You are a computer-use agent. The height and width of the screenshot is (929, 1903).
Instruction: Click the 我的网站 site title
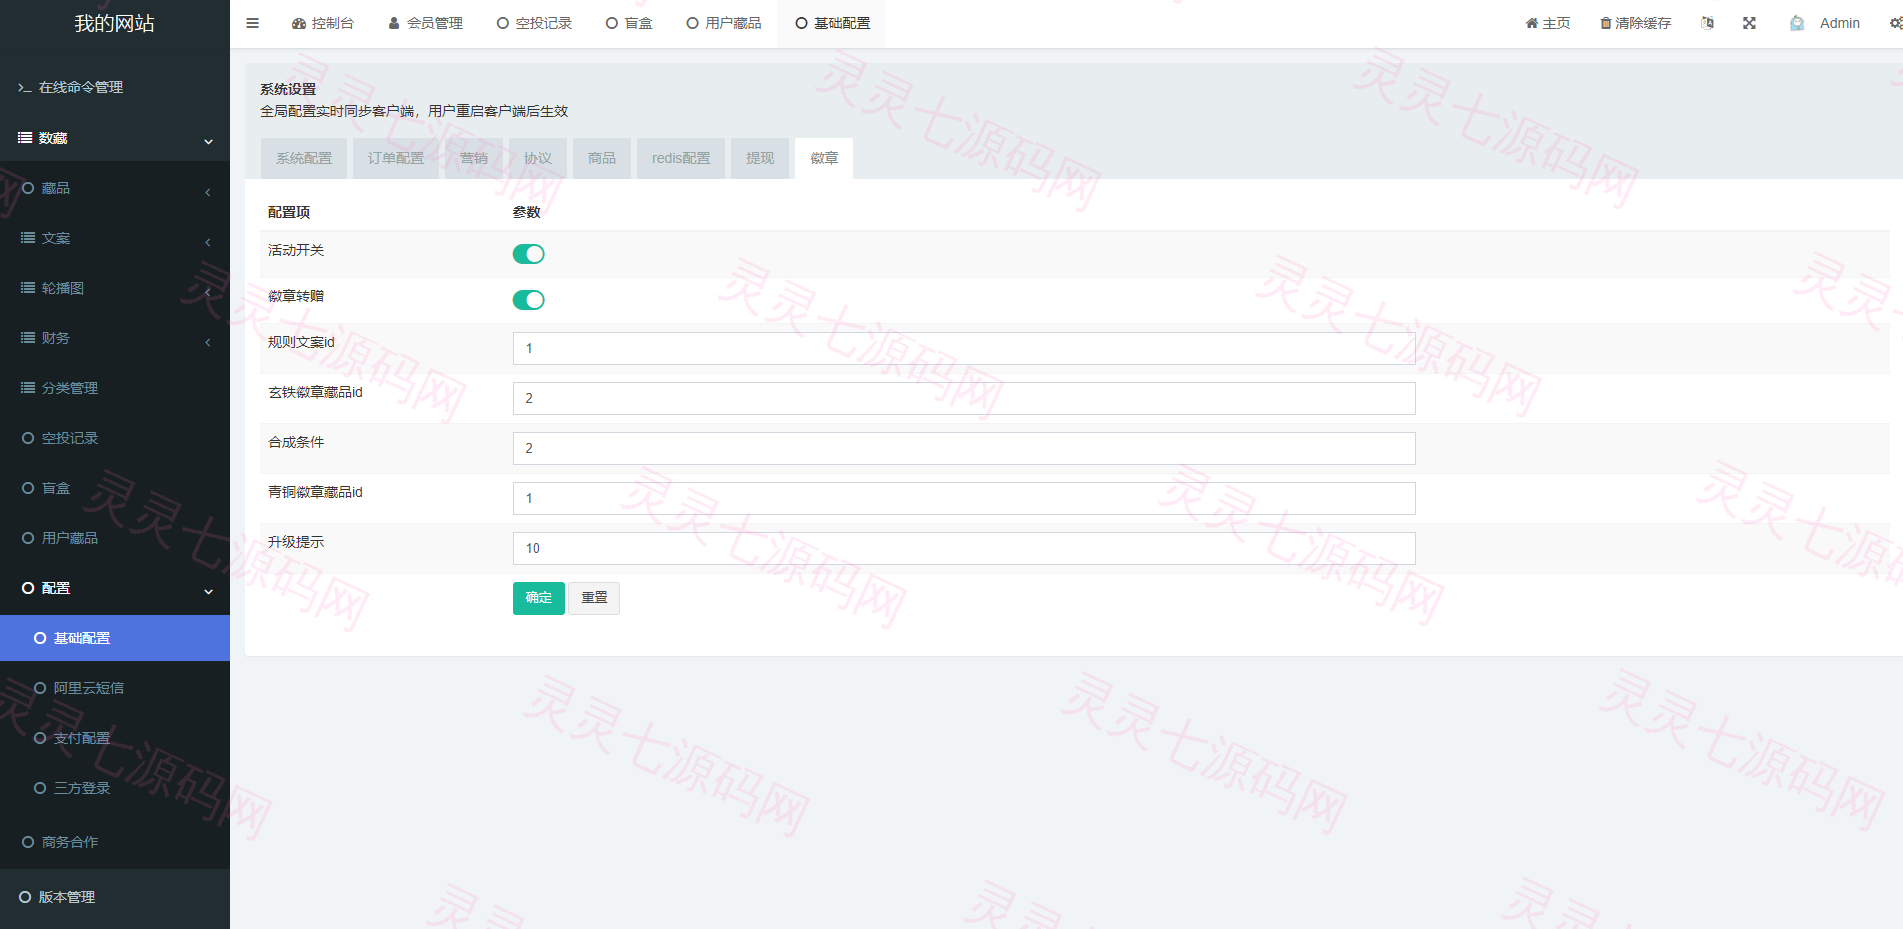coord(114,23)
